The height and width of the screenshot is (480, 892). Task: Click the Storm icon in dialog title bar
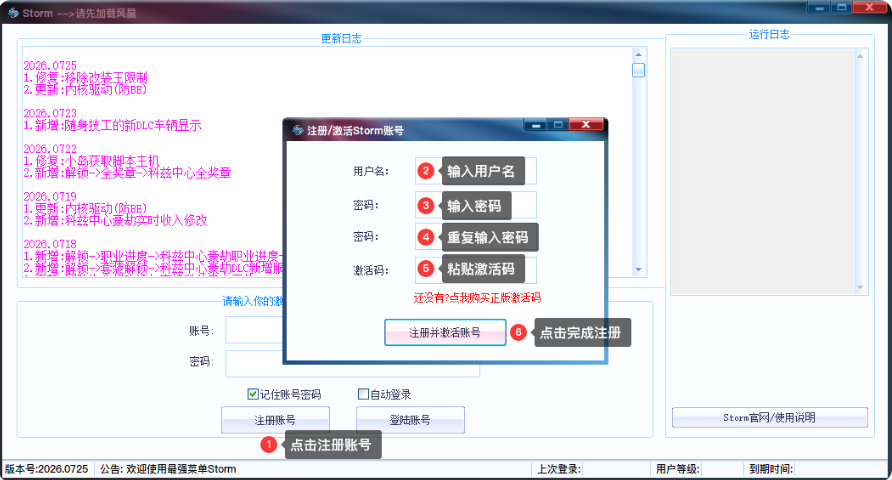[x=298, y=130]
